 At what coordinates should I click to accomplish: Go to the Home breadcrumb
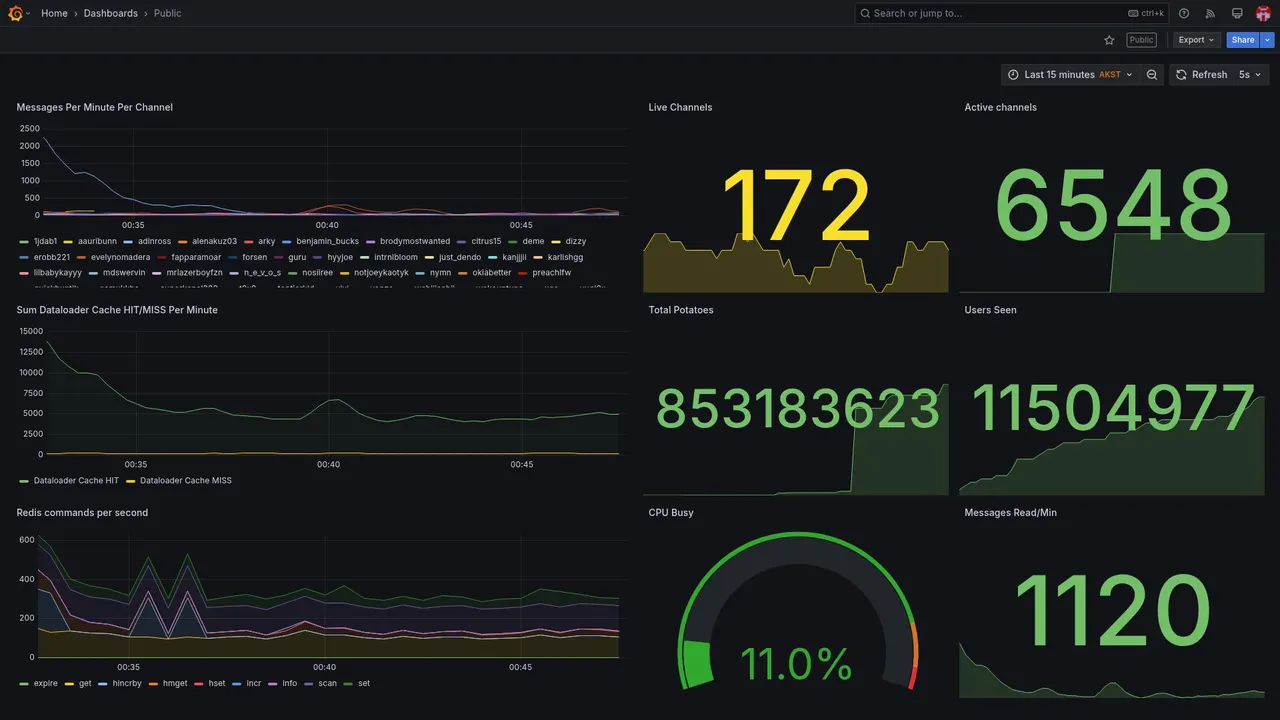(x=54, y=13)
